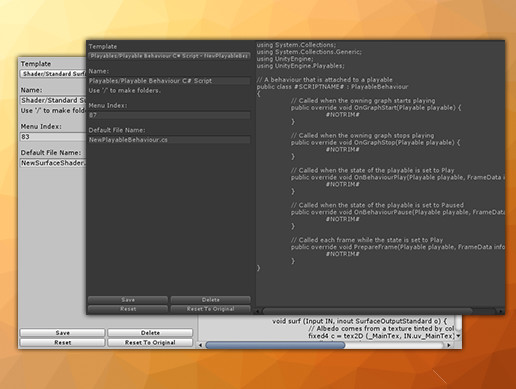This screenshot has width=516, height=389.
Task: Grab the blue horizontal scrollbar in the light window
Action: point(275,345)
